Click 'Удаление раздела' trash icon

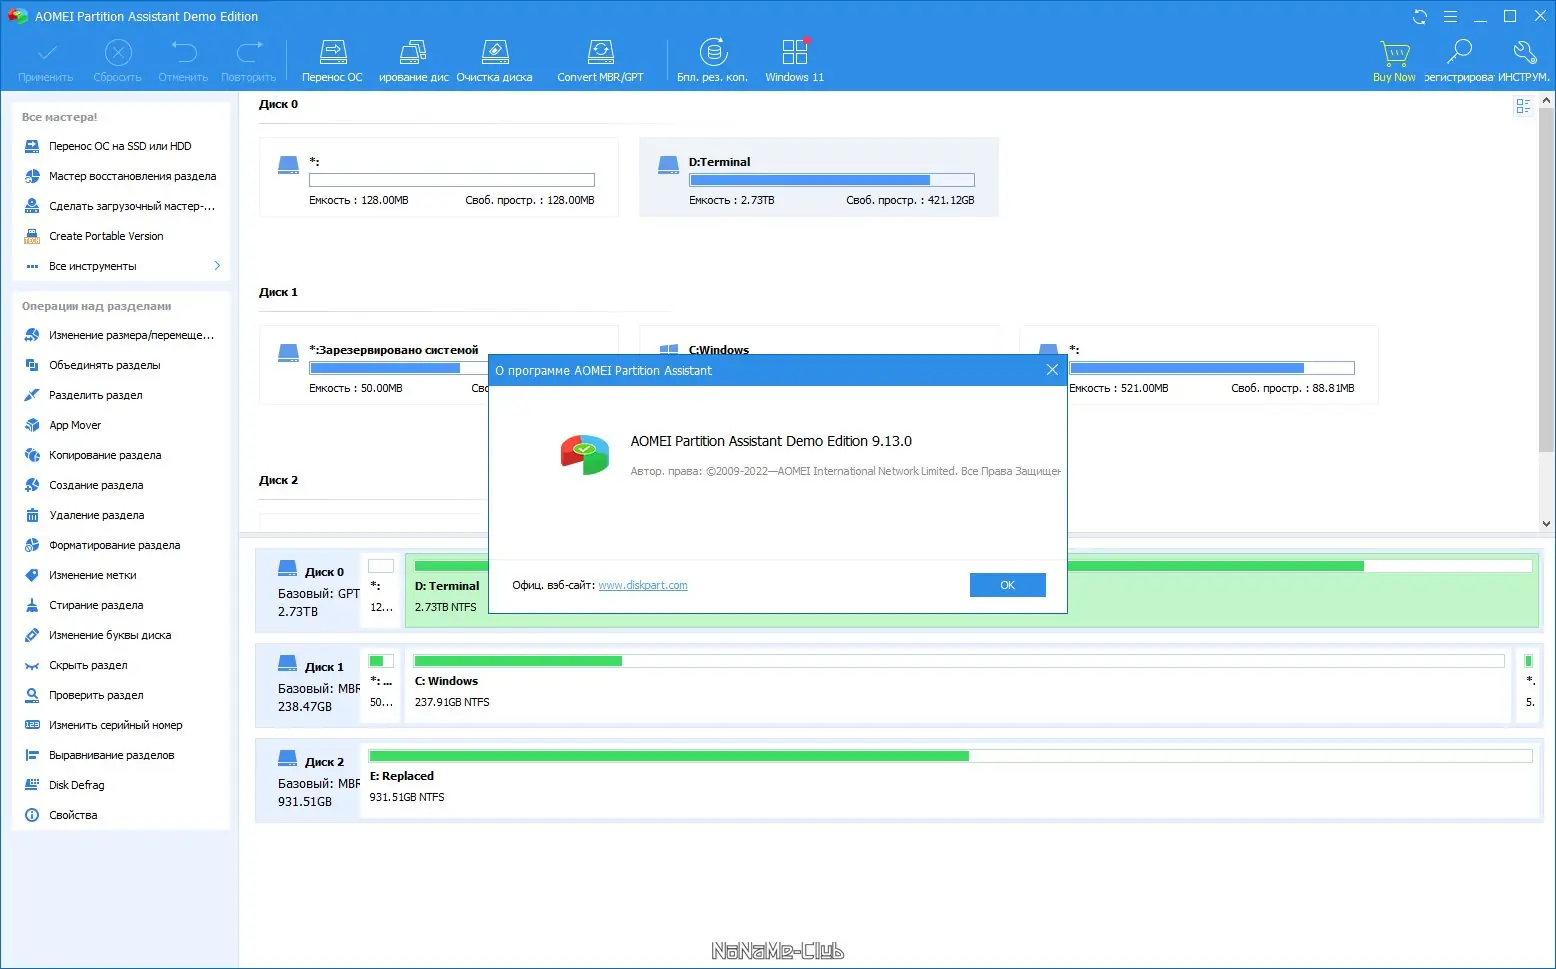pyautogui.click(x=32, y=515)
